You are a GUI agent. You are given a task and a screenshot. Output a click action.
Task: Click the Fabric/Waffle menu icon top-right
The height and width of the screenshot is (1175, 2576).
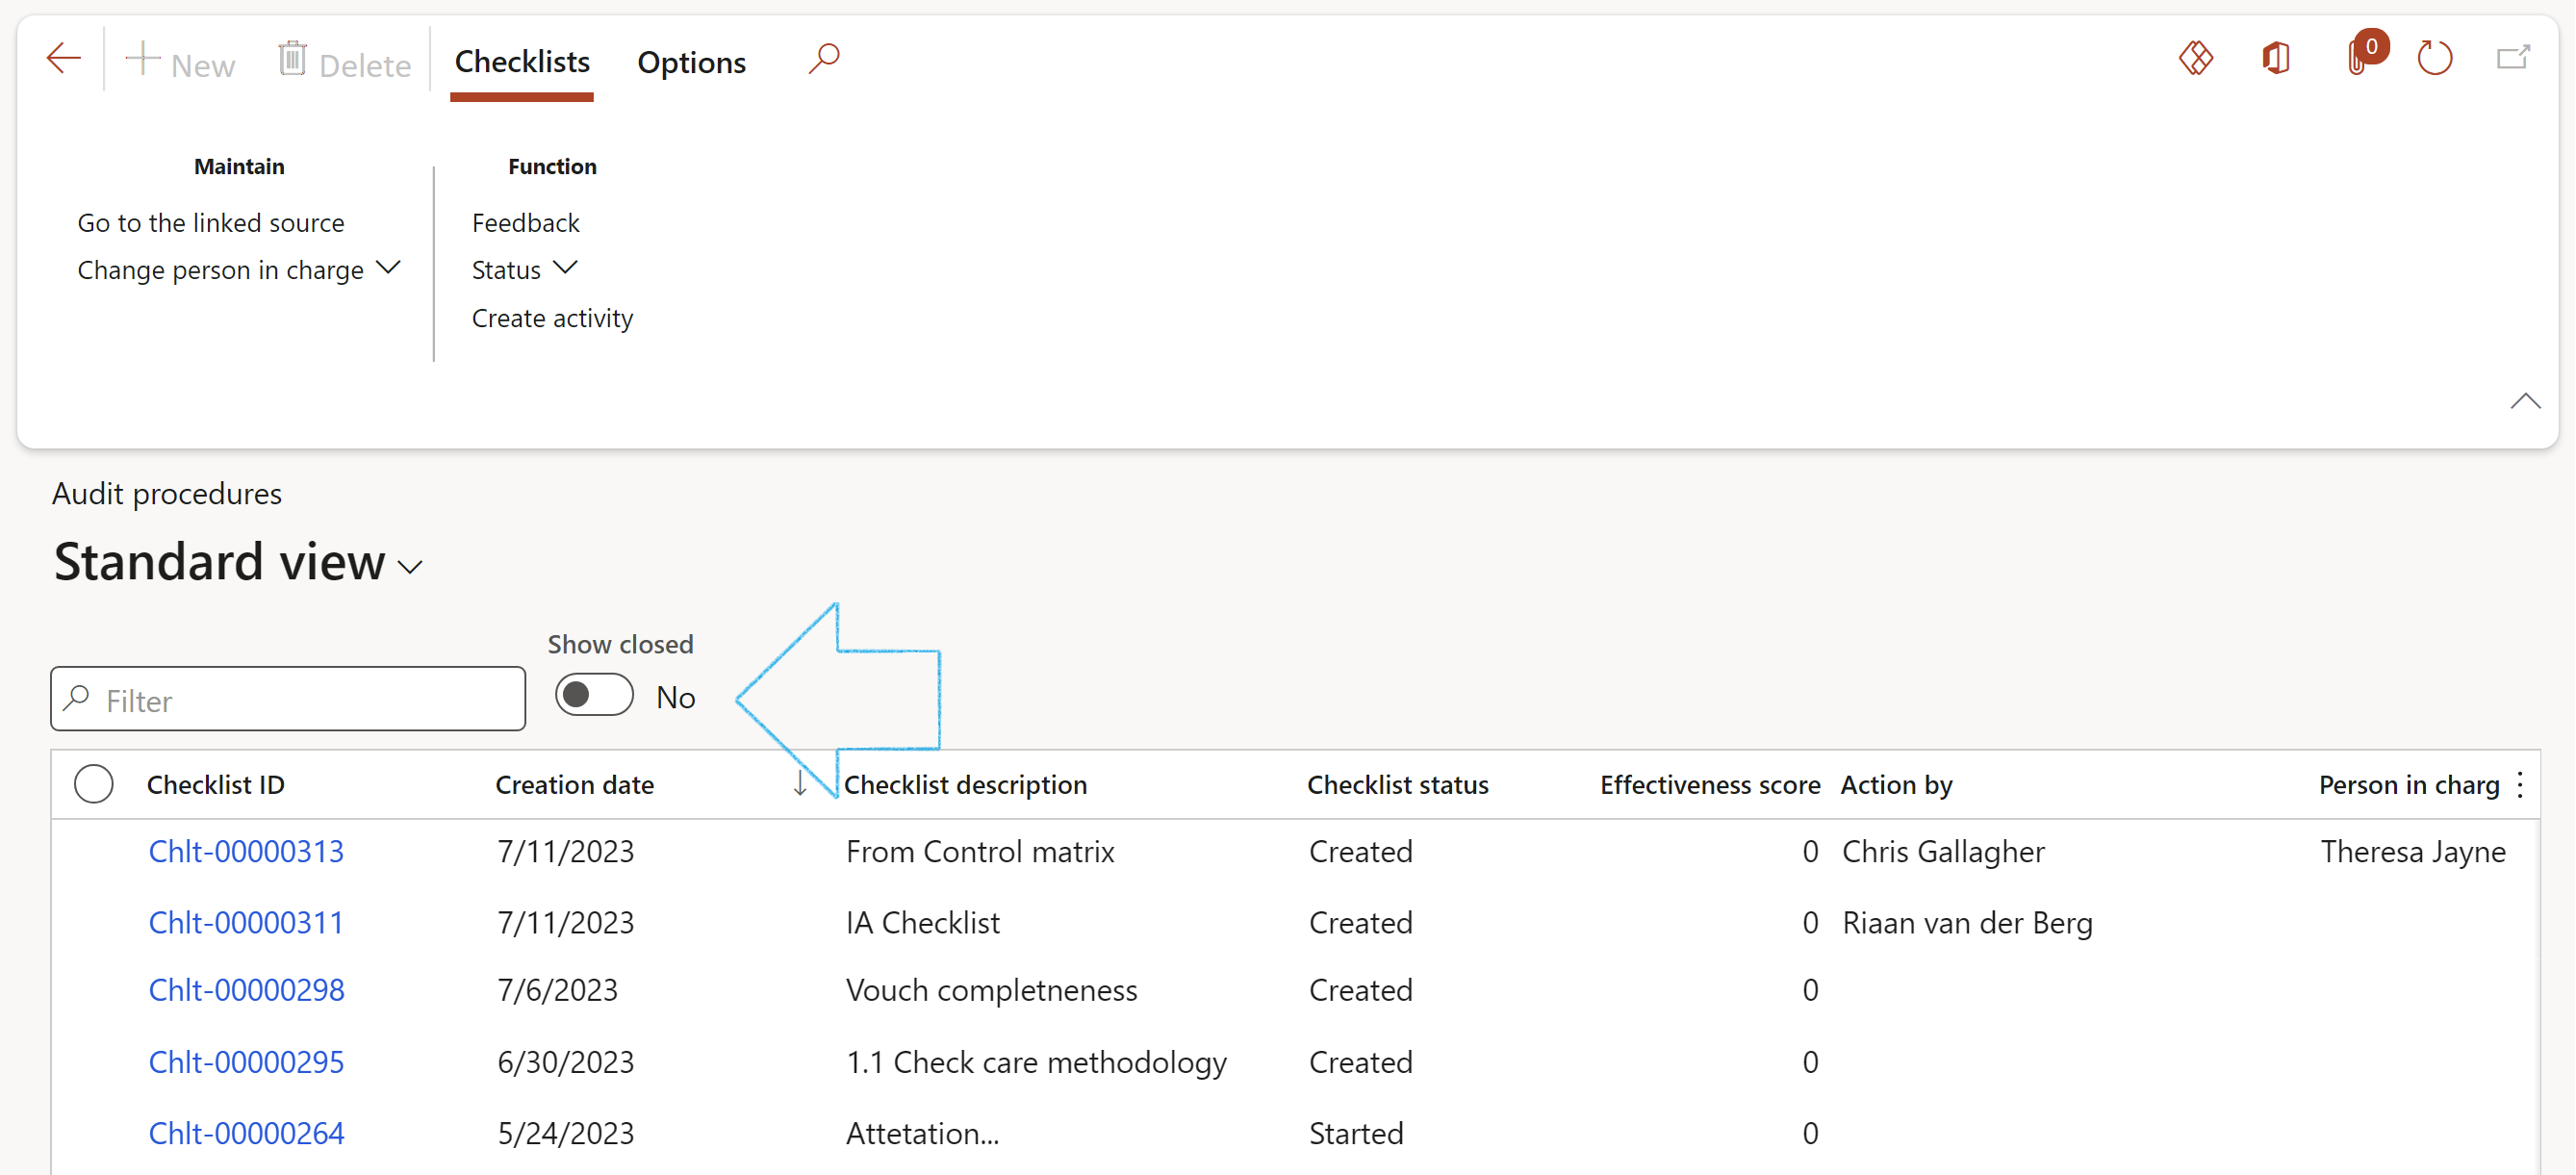(2197, 58)
